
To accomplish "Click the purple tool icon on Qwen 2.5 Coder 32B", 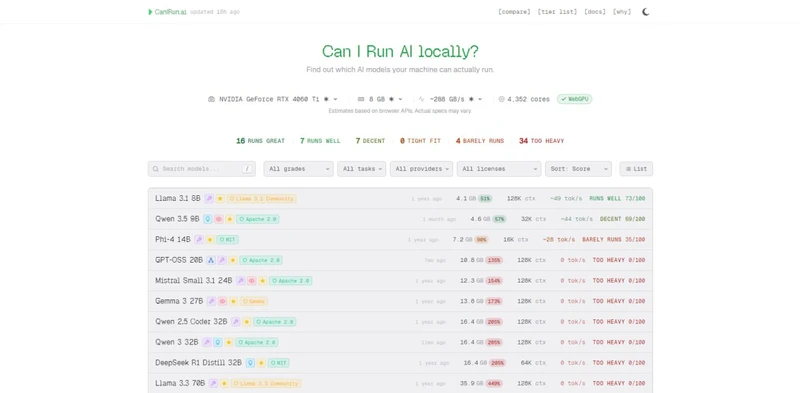I will coord(236,322).
